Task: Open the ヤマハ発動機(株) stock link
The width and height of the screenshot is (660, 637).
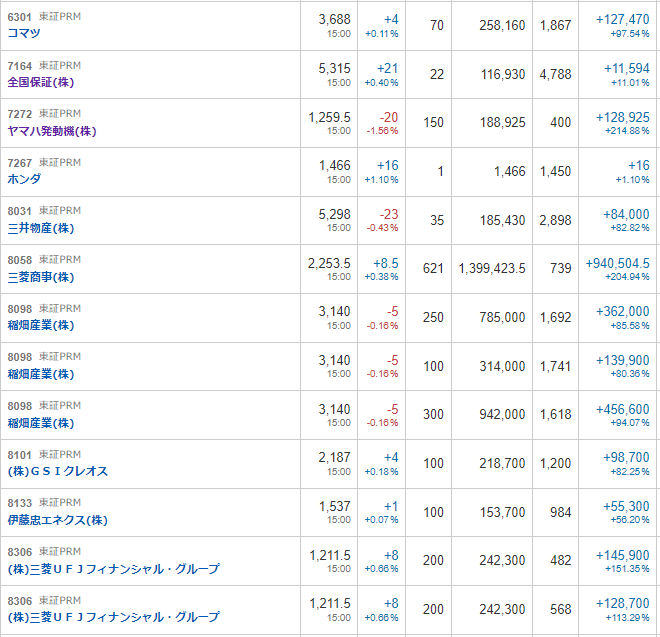Action: tap(52, 131)
